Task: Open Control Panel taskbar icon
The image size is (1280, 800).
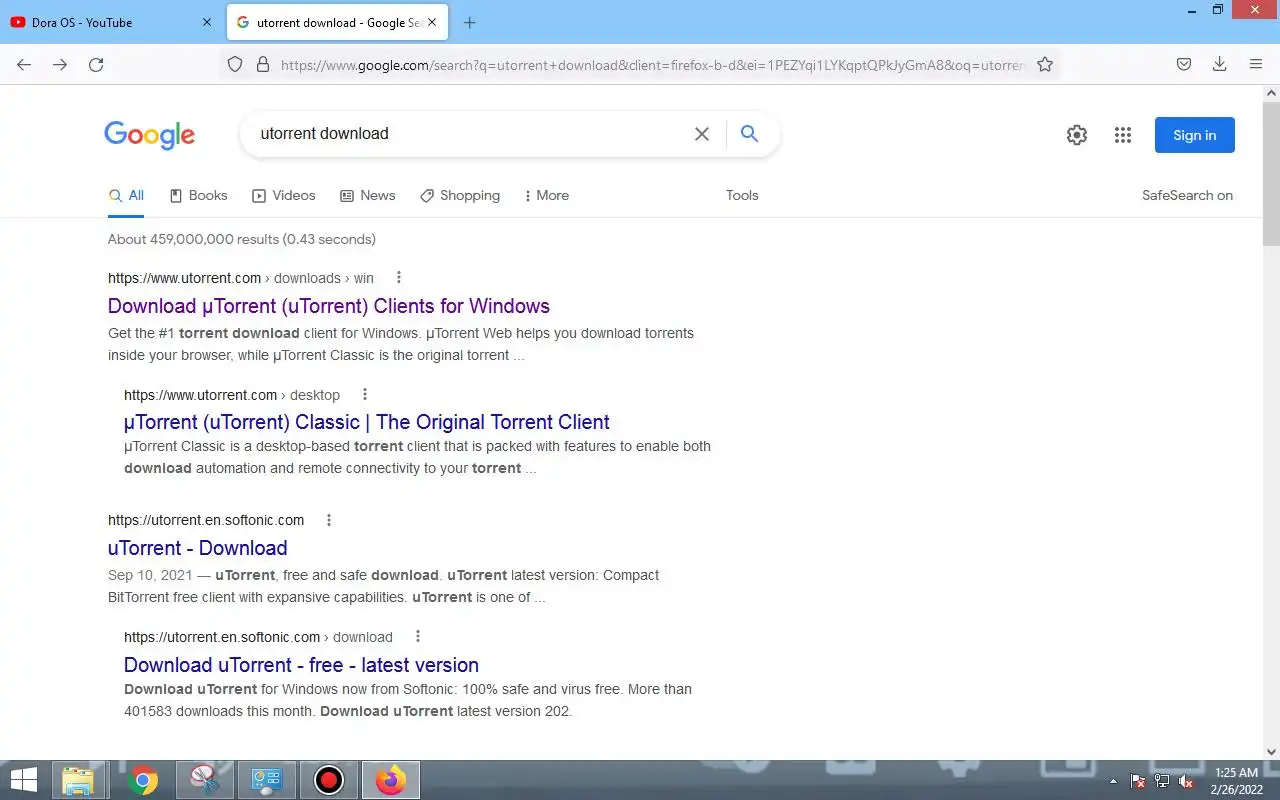Action: tap(267, 780)
